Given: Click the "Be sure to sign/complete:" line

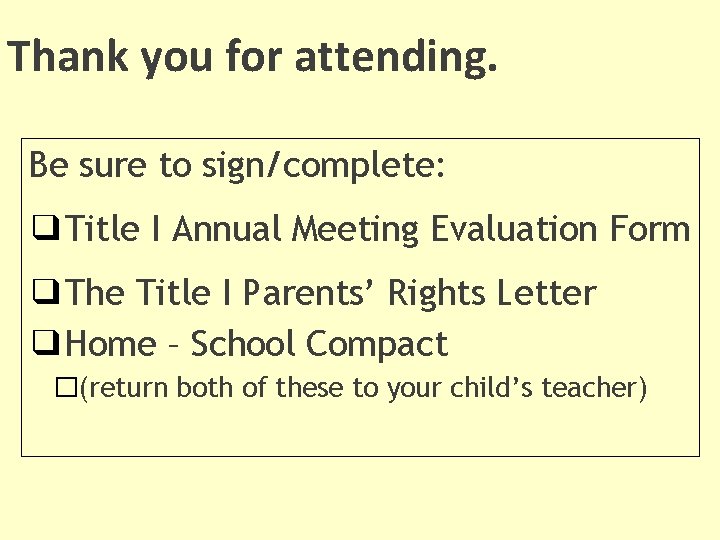Looking at the screenshot, I should coord(237,165).
